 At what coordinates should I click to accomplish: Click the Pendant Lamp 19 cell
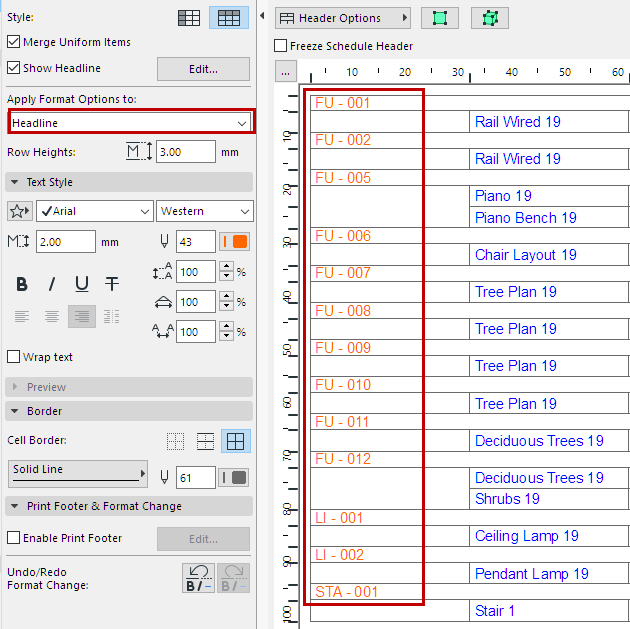pos(548,573)
